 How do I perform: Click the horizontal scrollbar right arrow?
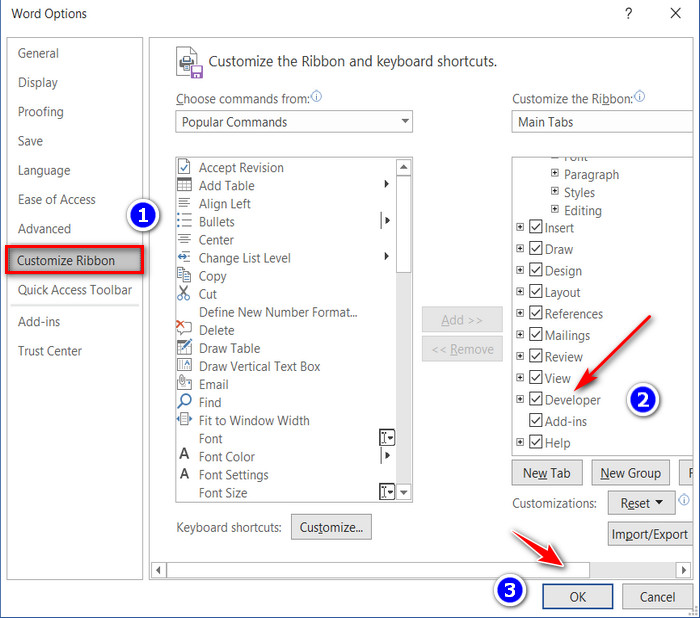point(683,570)
